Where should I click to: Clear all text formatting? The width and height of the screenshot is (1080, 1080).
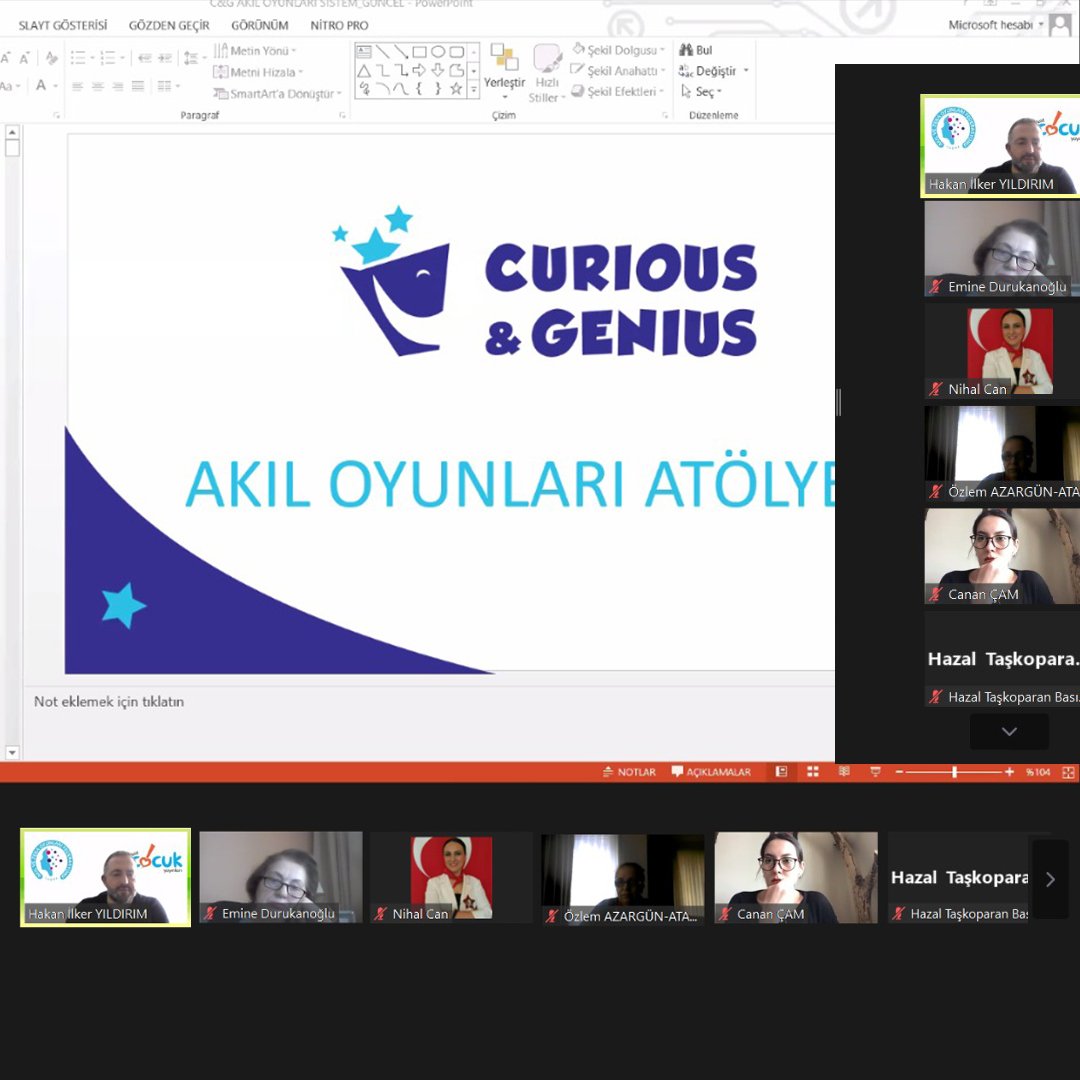point(51,58)
